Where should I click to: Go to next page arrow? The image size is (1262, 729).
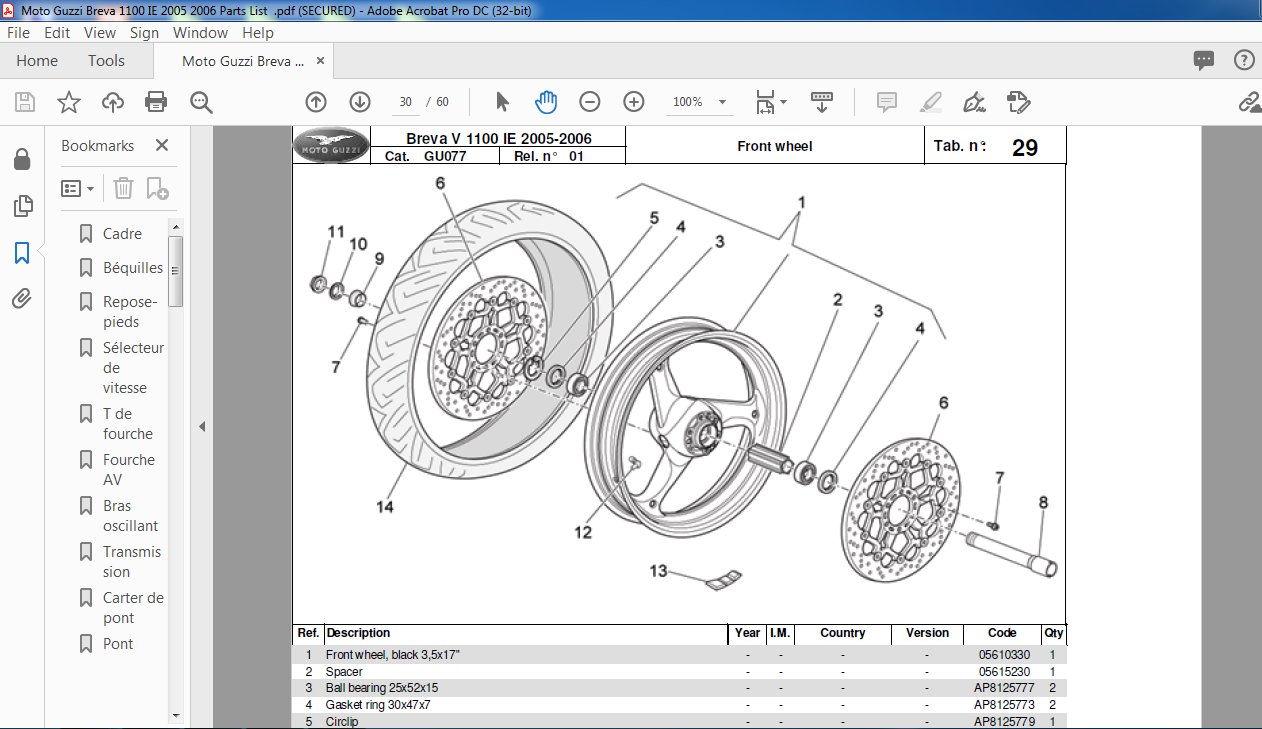(x=360, y=102)
